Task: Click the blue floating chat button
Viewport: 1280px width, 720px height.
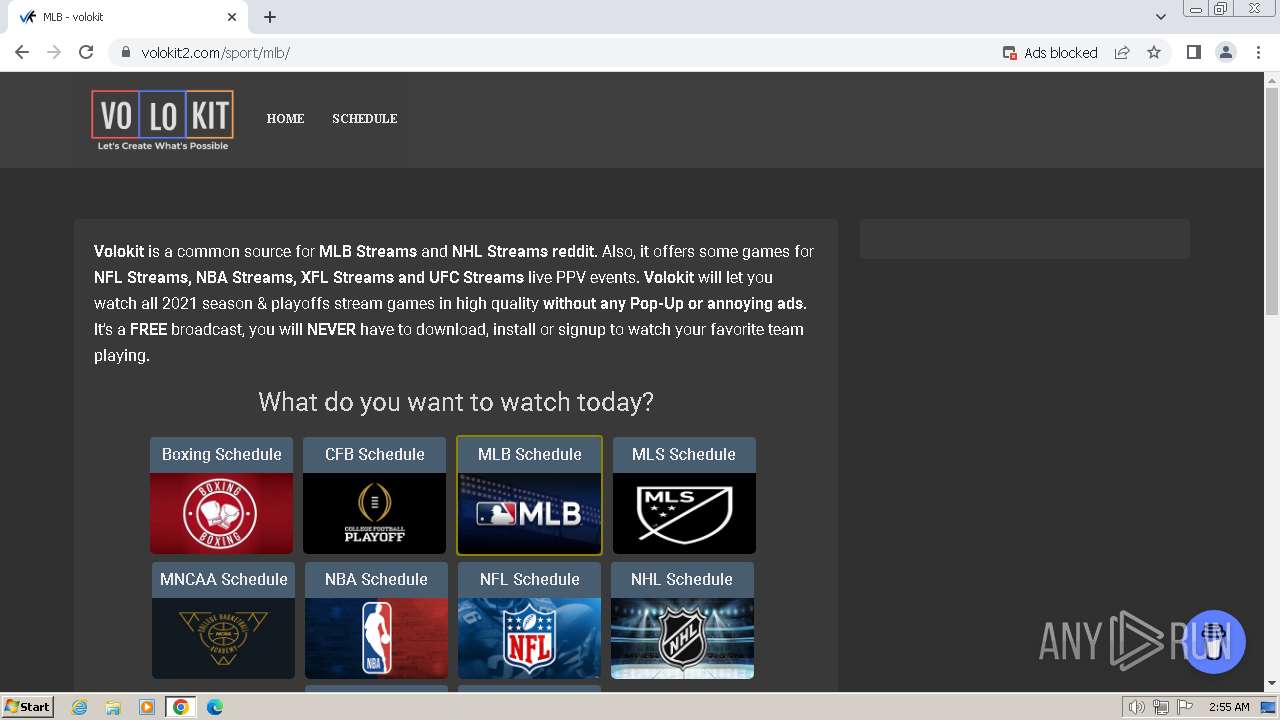Action: coord(1215,641)
